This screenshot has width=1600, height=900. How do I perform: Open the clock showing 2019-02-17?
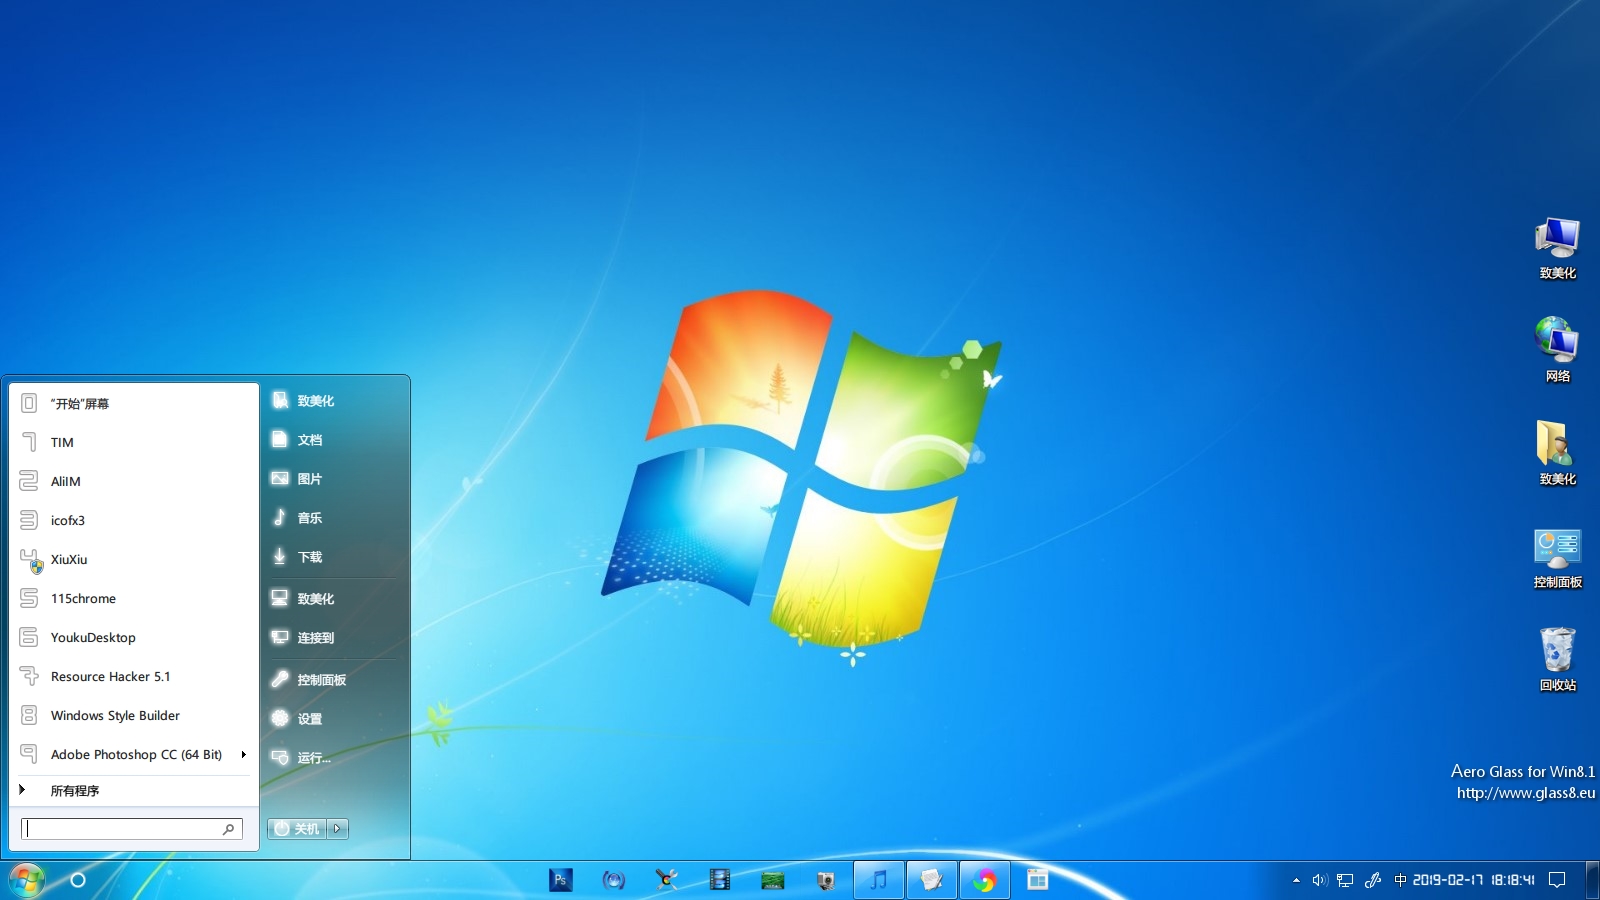(1473, 880)
